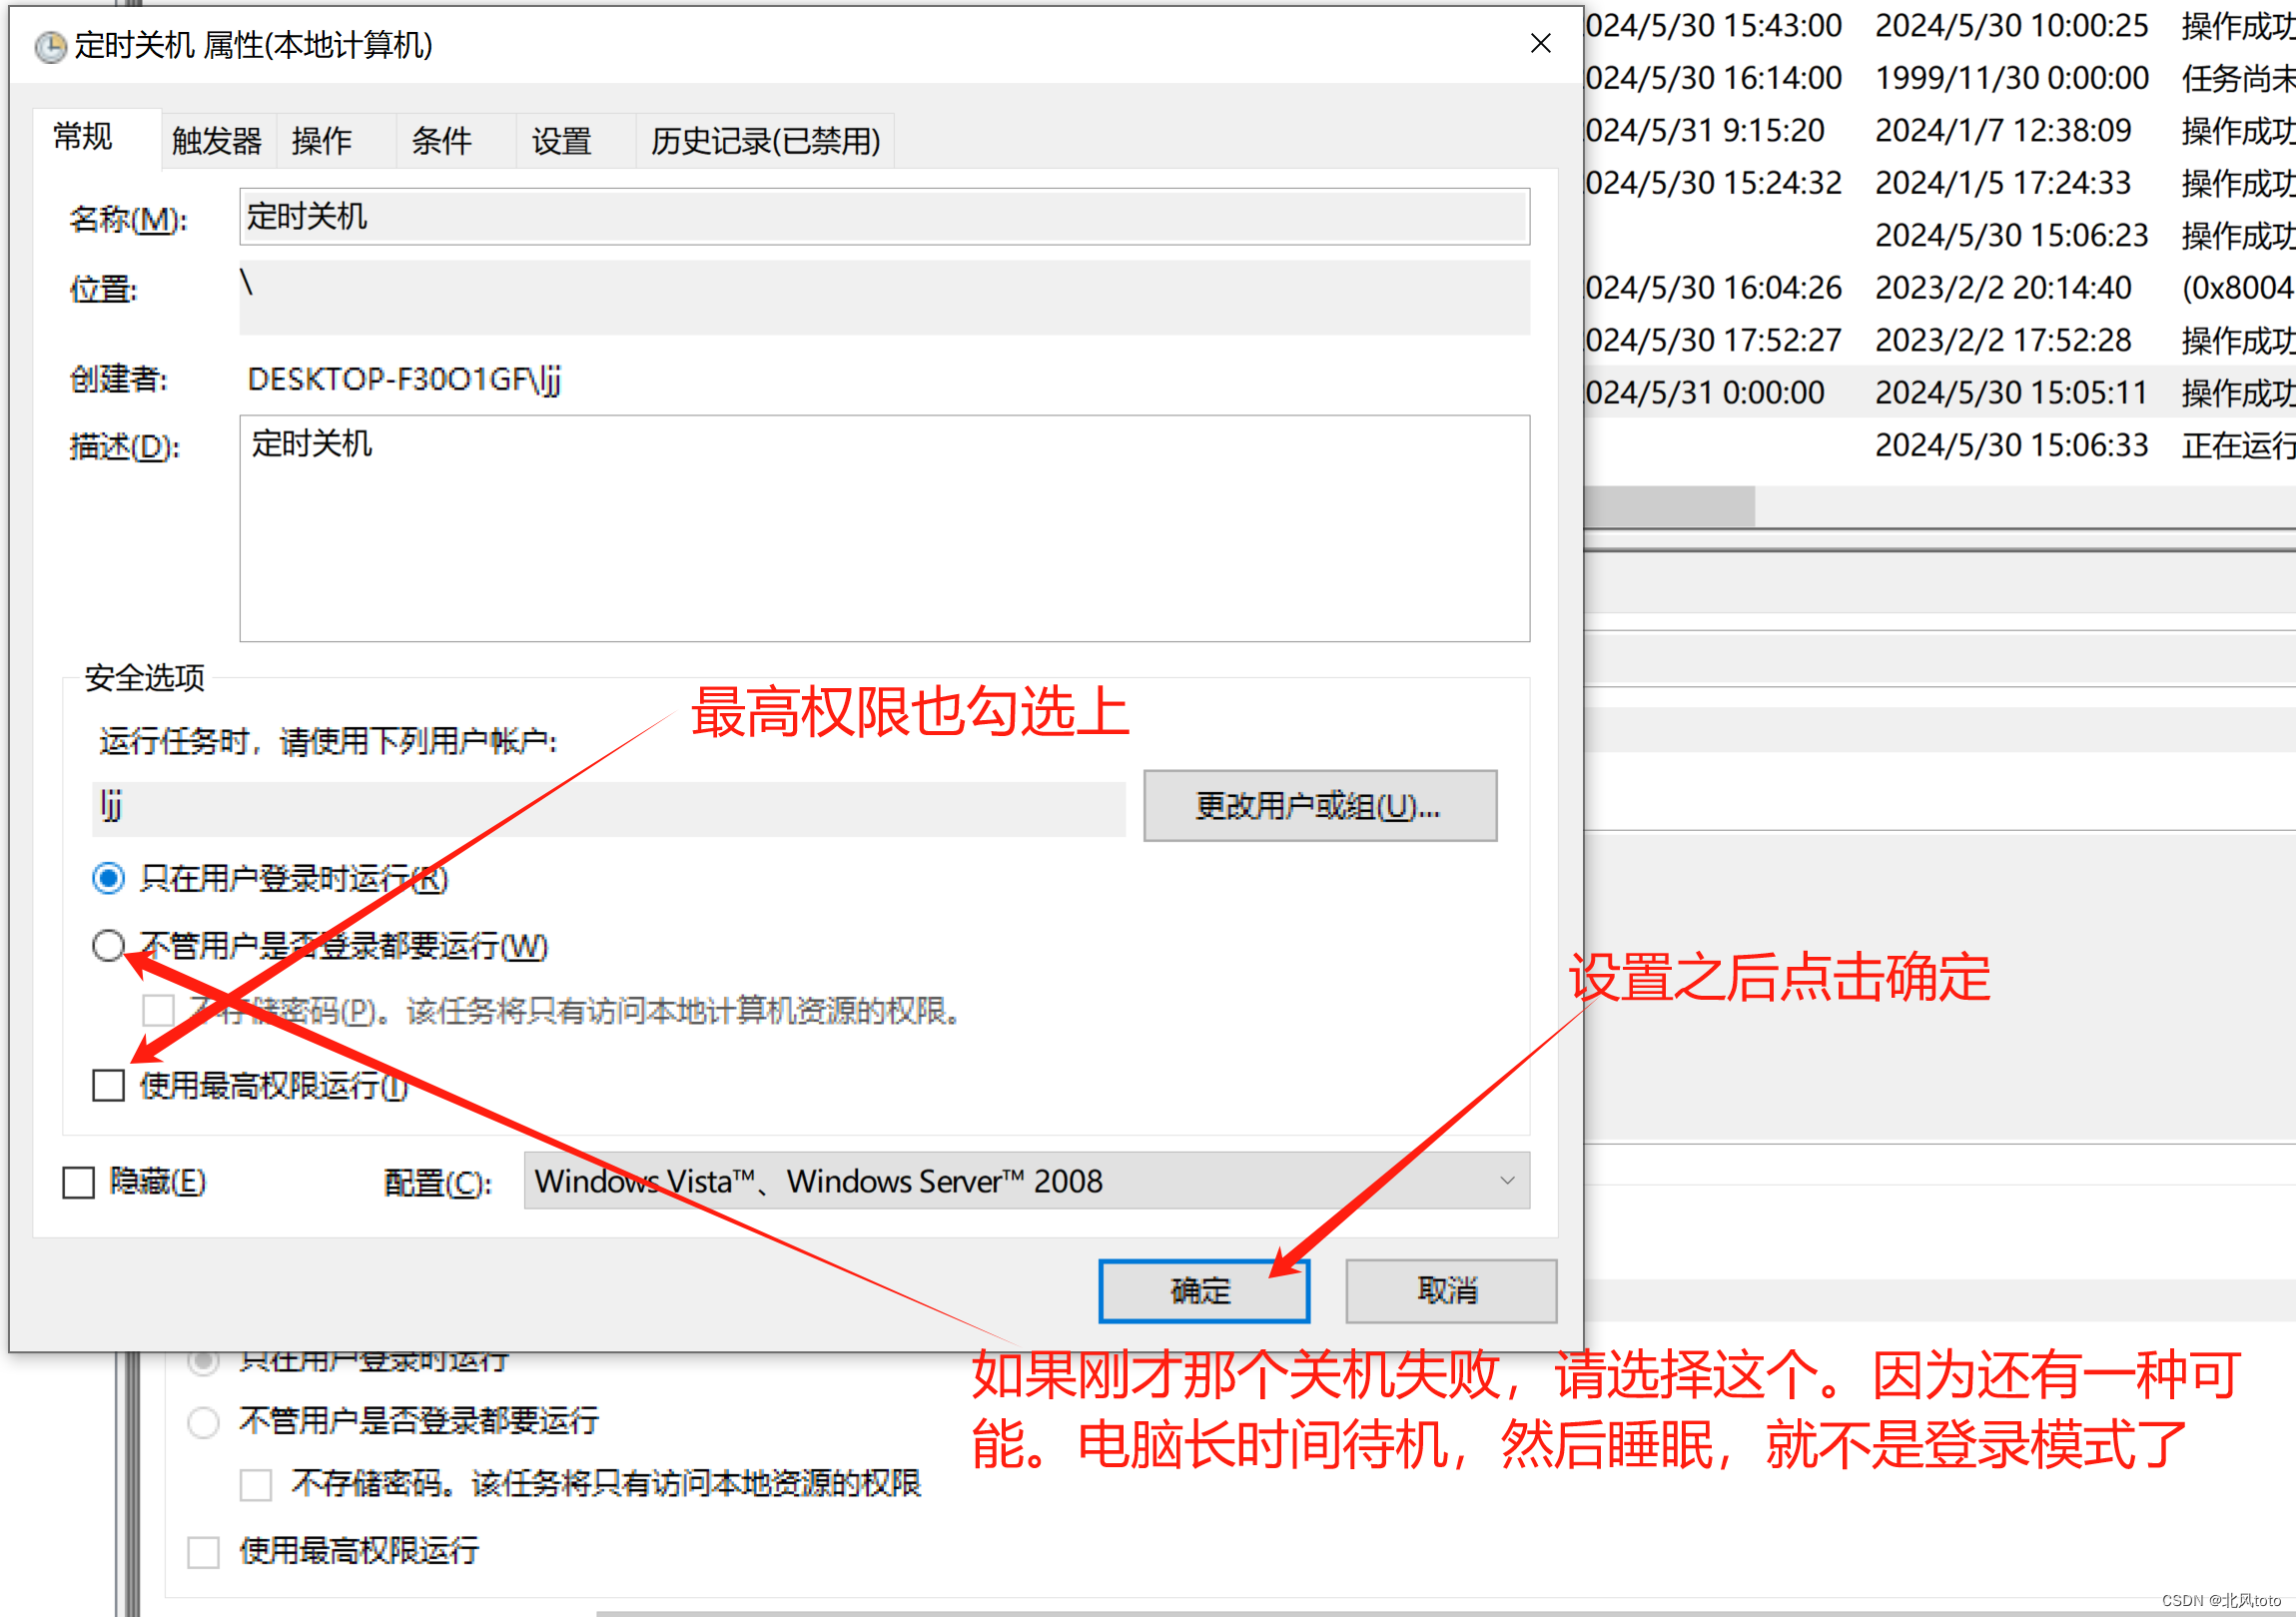The width and height of the screenshot is (2296, 1617).
Task: Open the 历史记录(已禁用) tab
Action: pyautogui.click(x=765, y=141)
